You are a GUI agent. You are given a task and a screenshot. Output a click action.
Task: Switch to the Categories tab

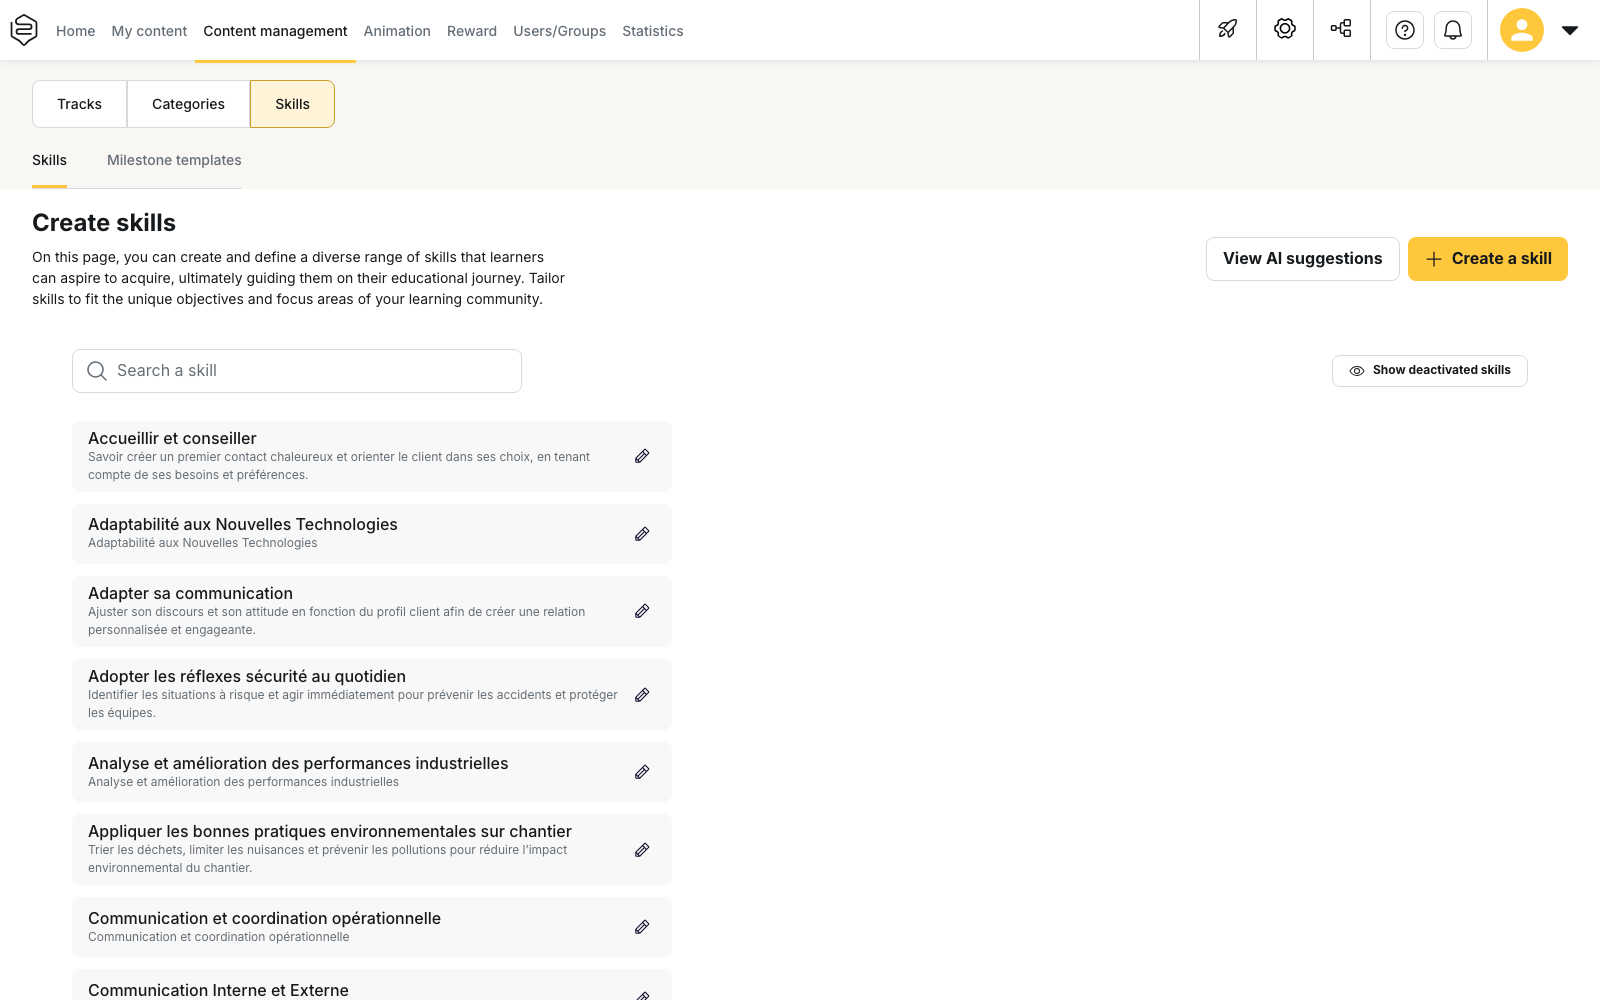point(188,104)
